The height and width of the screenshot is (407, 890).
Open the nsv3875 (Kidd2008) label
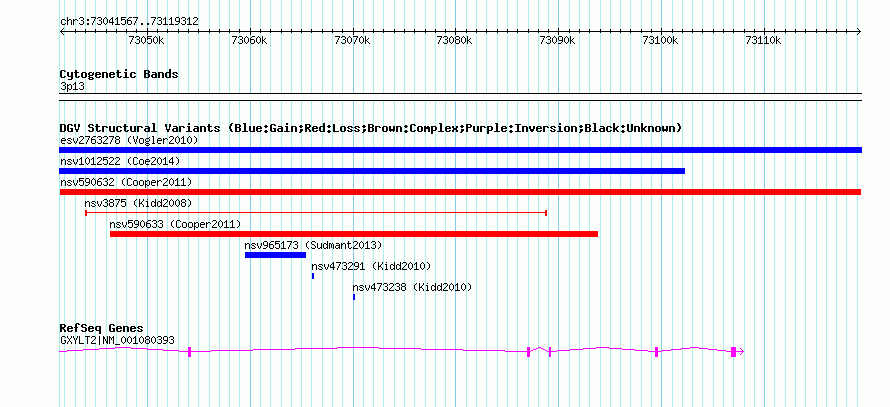tap(138, 203)
